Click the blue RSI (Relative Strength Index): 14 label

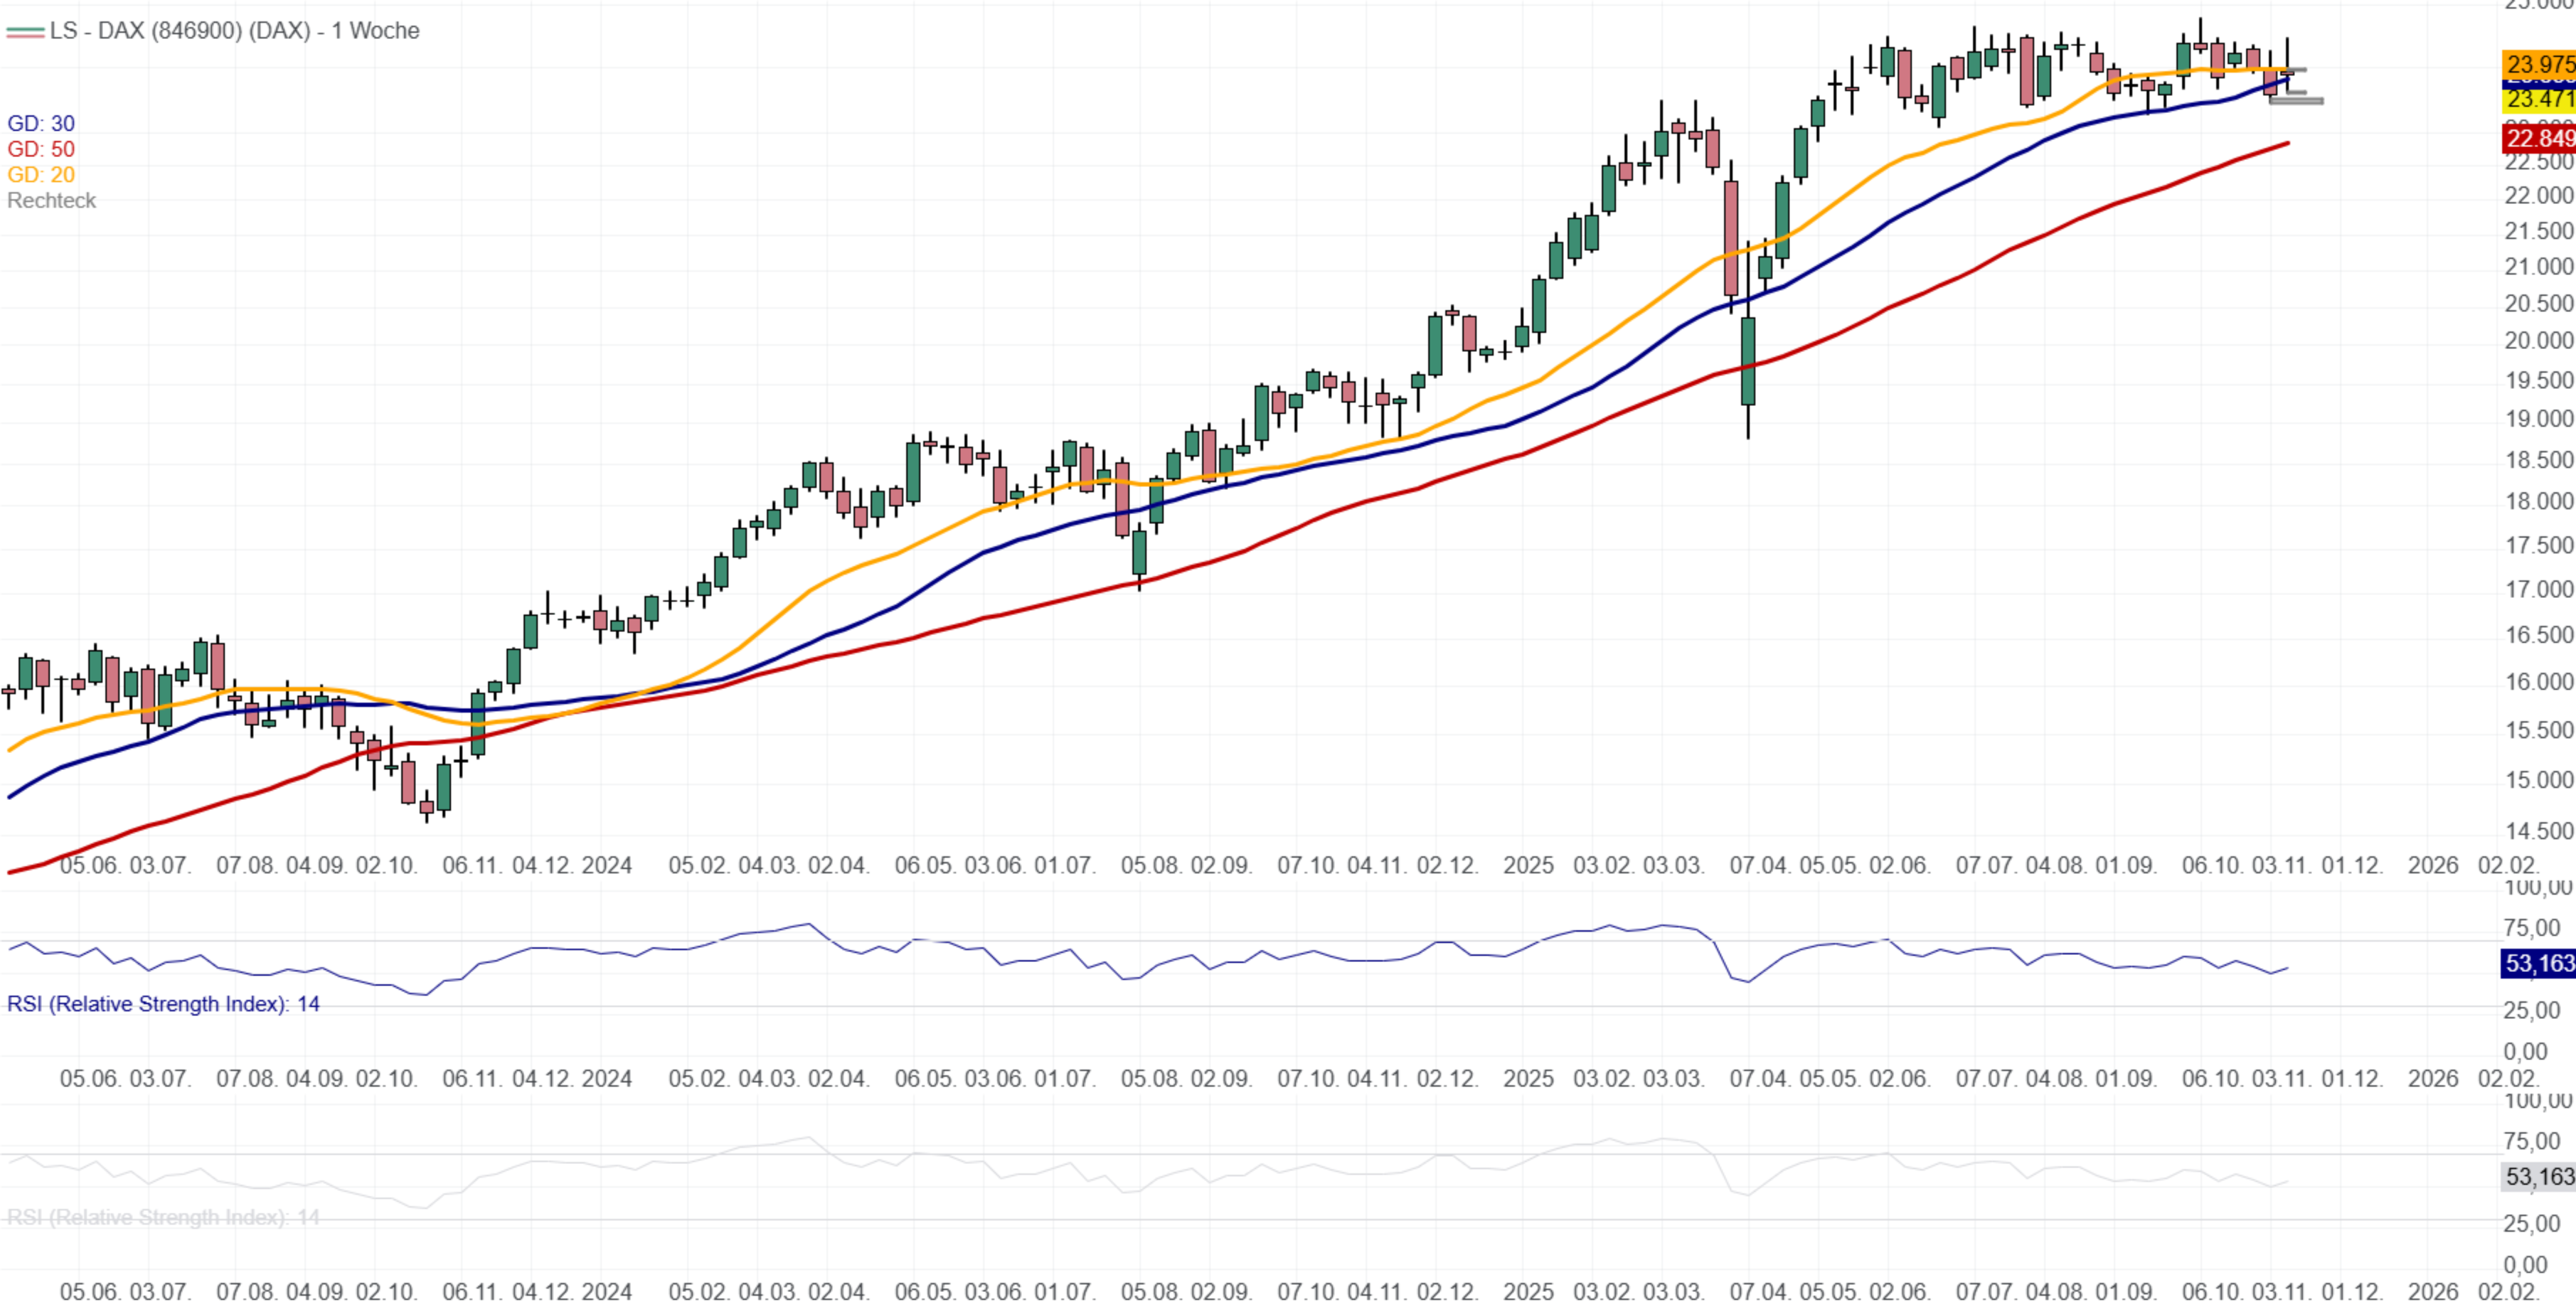pyautogui.click(x=163, y=1004)
